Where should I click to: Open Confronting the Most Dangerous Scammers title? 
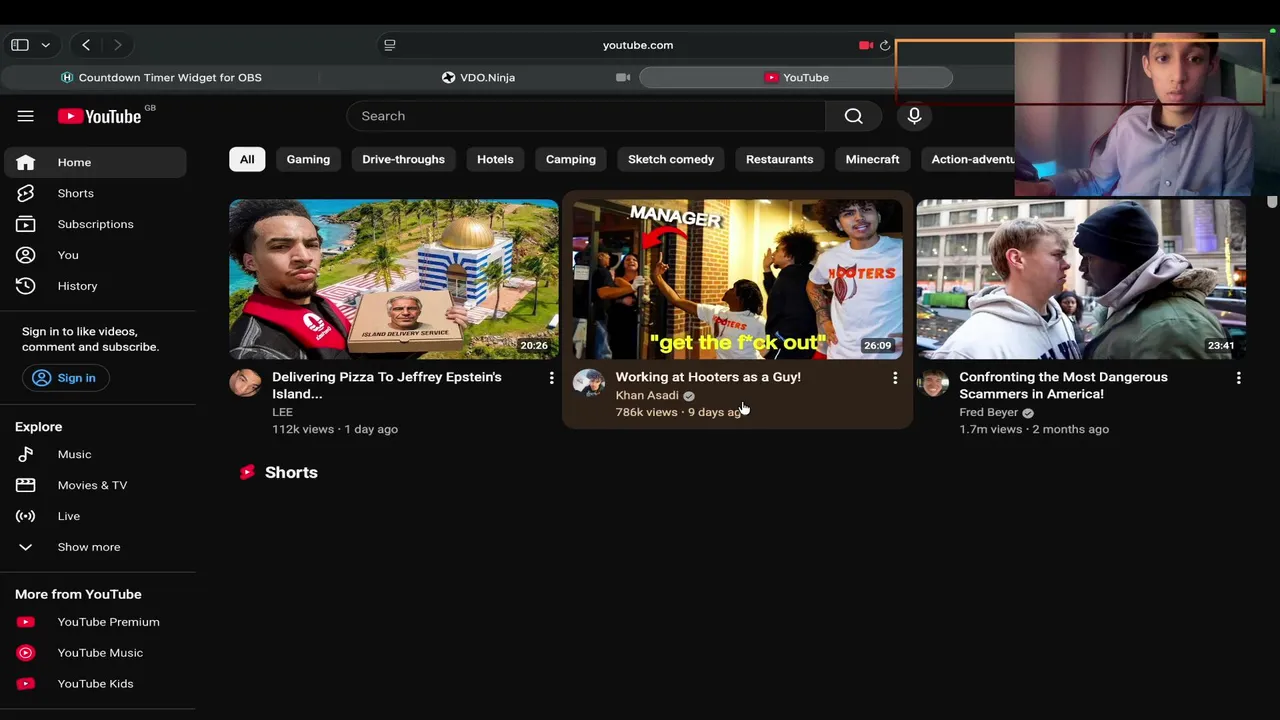[x=1063, y=385]
